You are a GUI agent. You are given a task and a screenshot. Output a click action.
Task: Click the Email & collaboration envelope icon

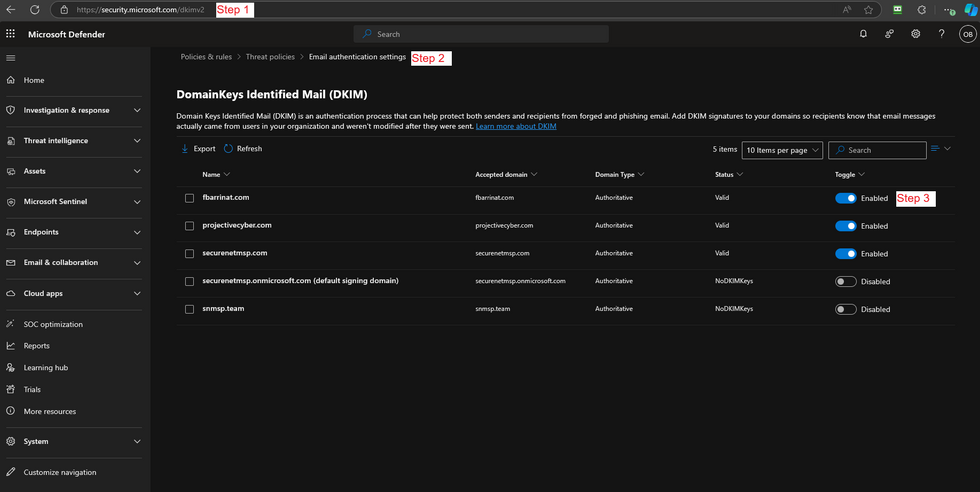point(11,263)
